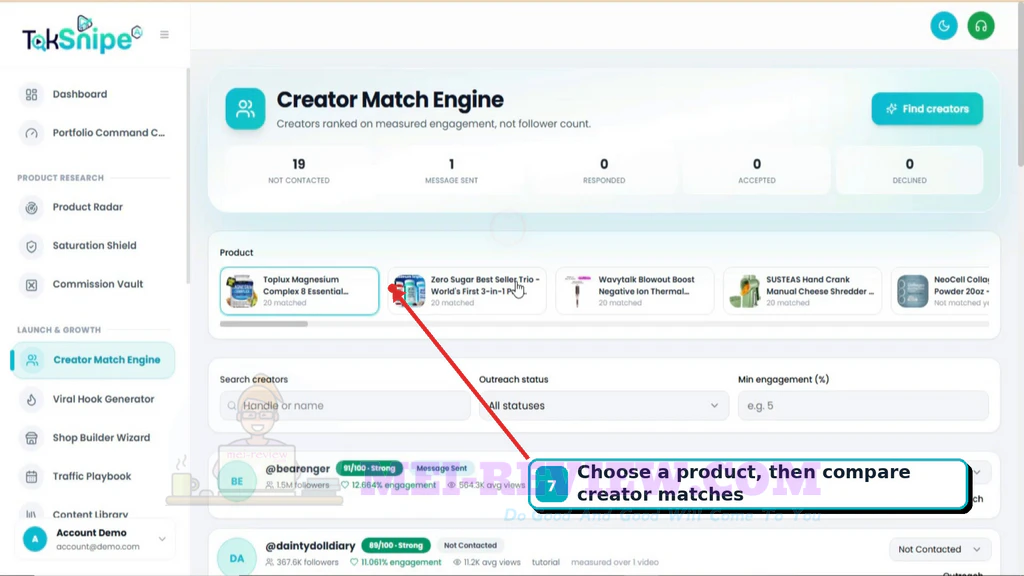
Task: Click the Traffic Playbook calendar icon
Action: 31,477
